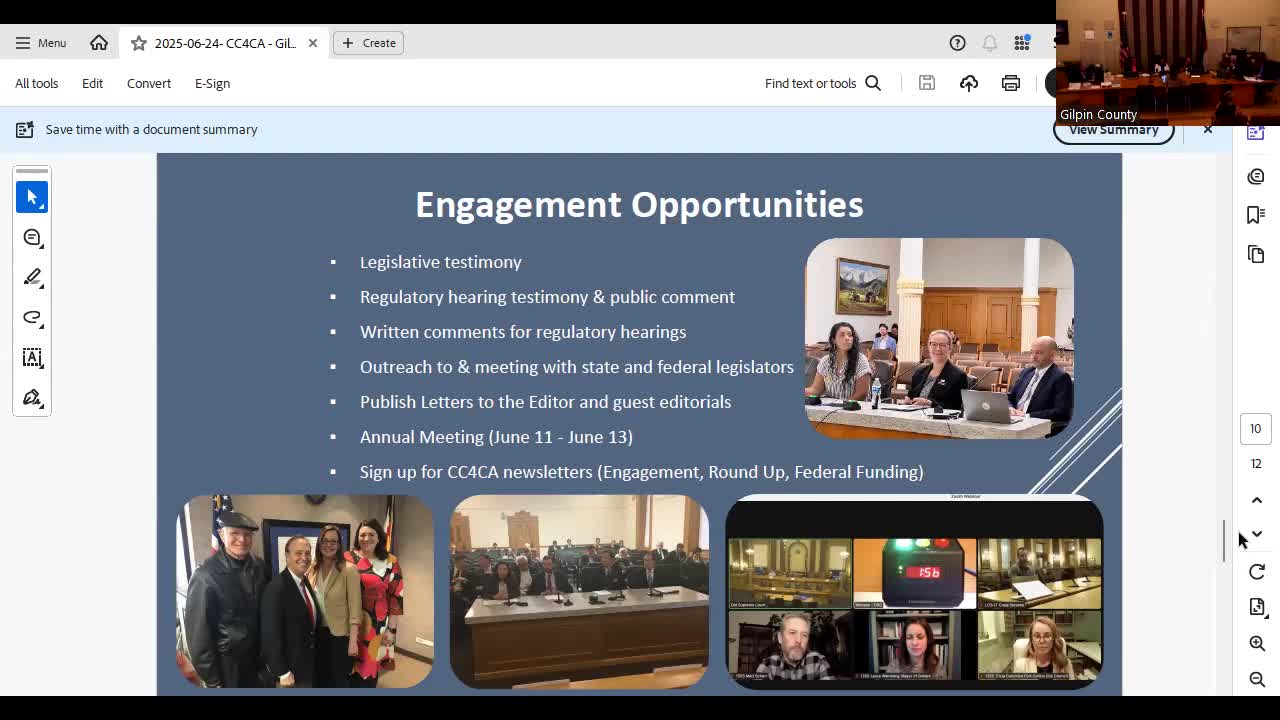Click the Create new button
This screenshot has width=1280, height=720.
(368, 43)
